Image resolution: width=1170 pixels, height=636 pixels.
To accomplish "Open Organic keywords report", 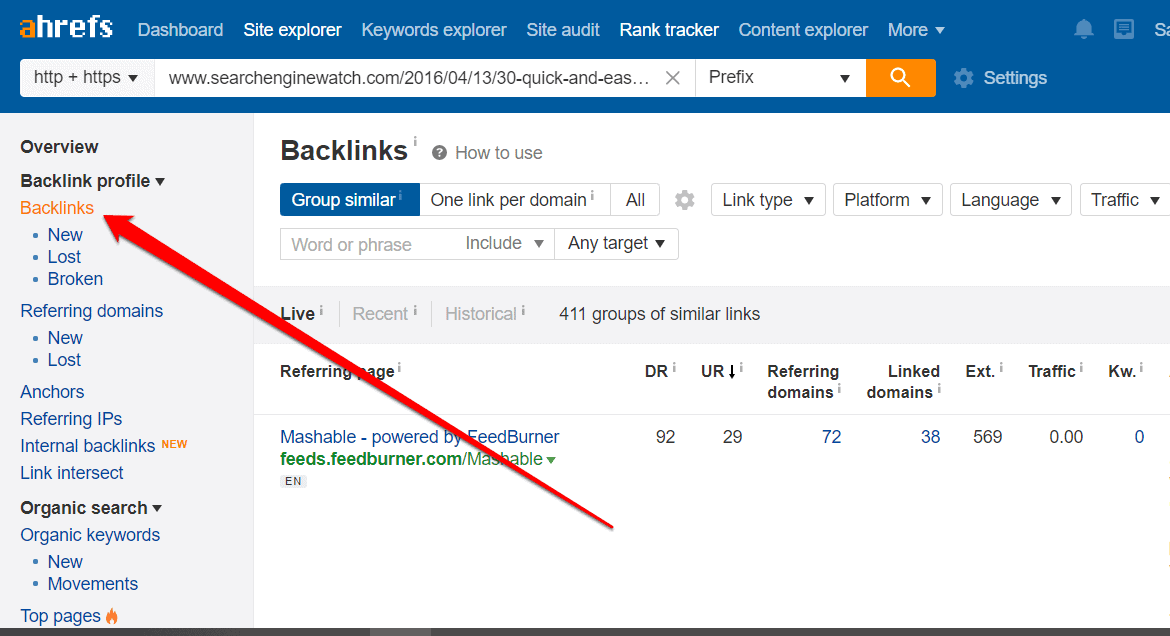I will point(90,535).
